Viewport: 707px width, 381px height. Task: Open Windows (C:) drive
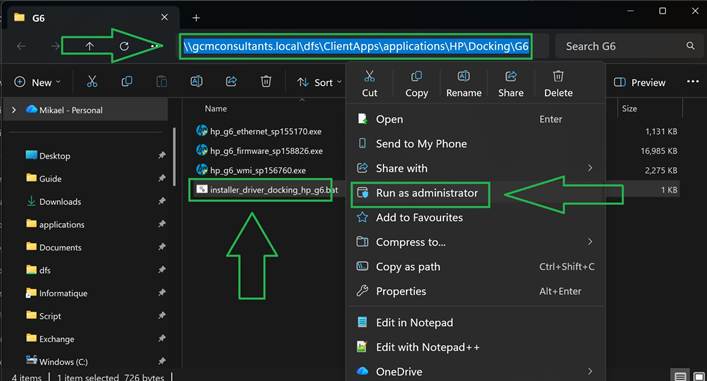pyautogui.click(x=63, y=362)
